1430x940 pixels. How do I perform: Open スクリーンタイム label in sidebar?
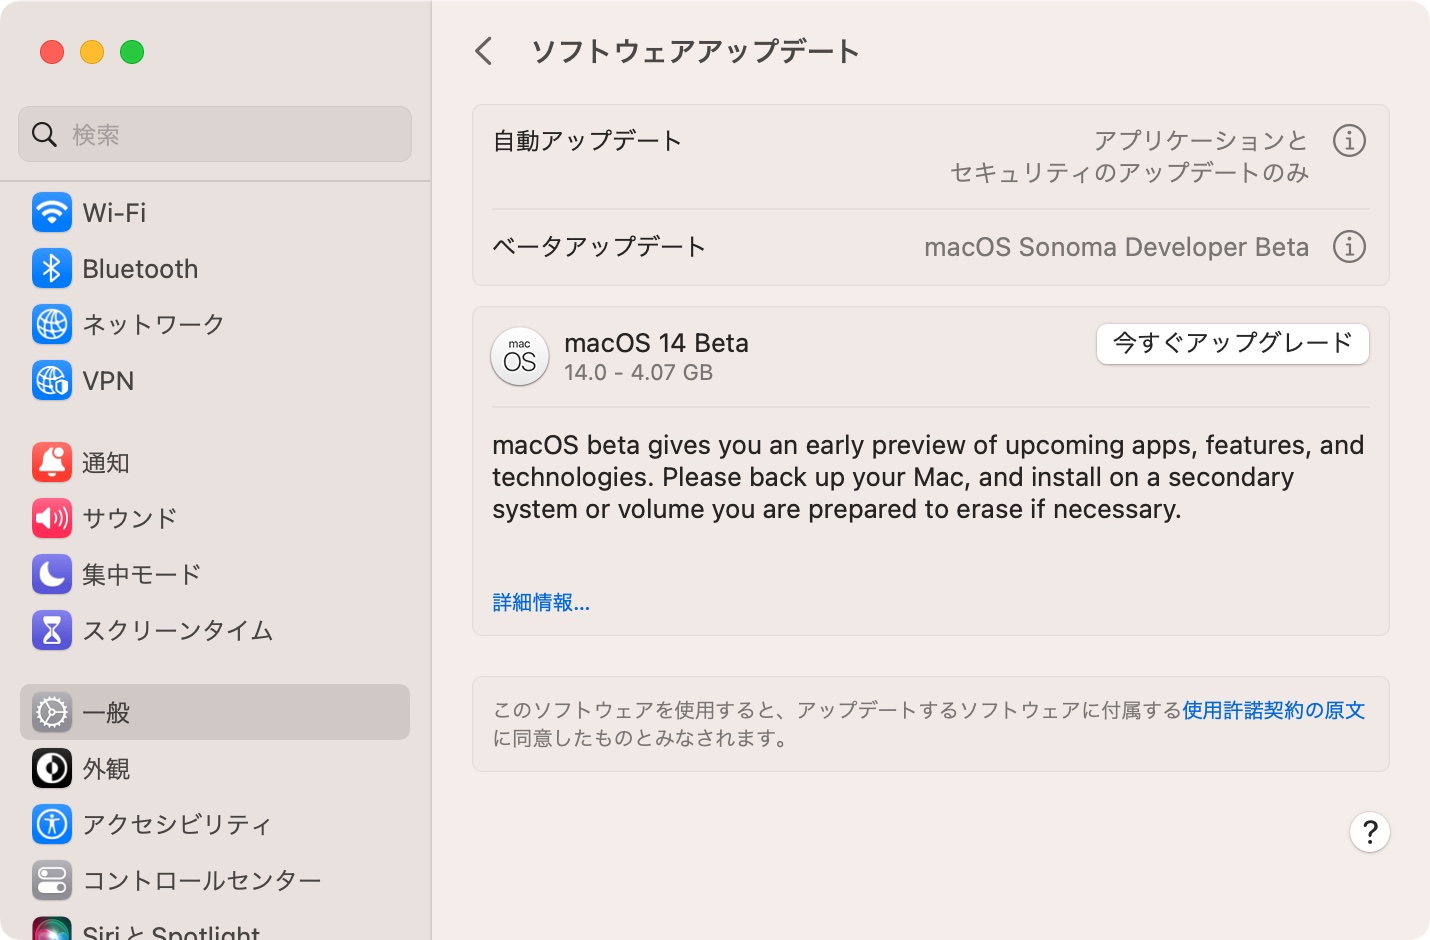(x=178, y=630)
